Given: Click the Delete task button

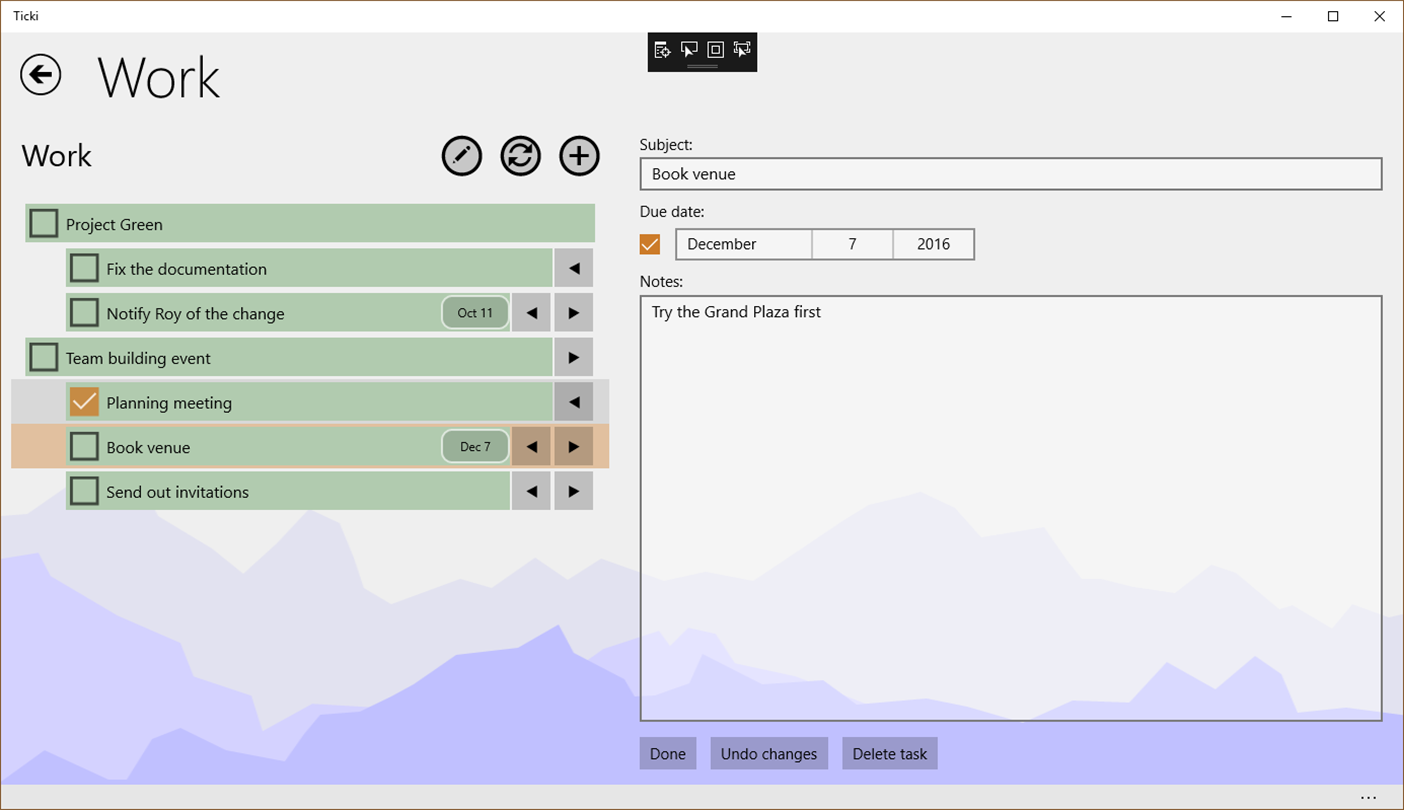Looking at the screenshot, I should coord(890,754).
